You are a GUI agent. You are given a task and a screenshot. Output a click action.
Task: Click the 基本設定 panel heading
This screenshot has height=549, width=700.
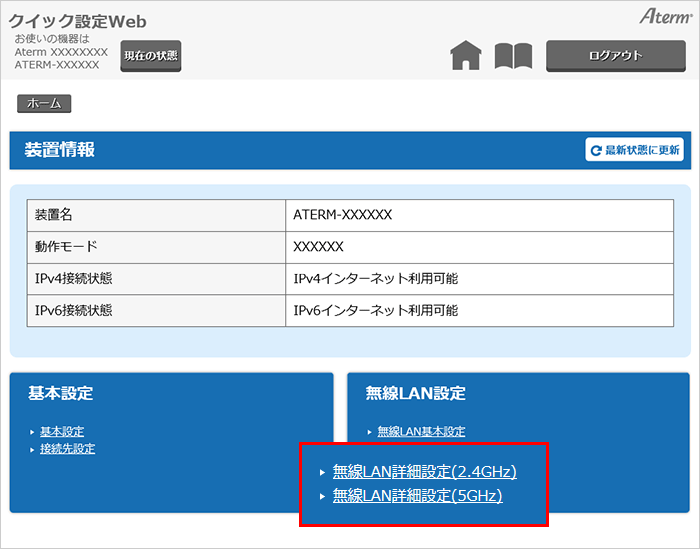point(61,394)
